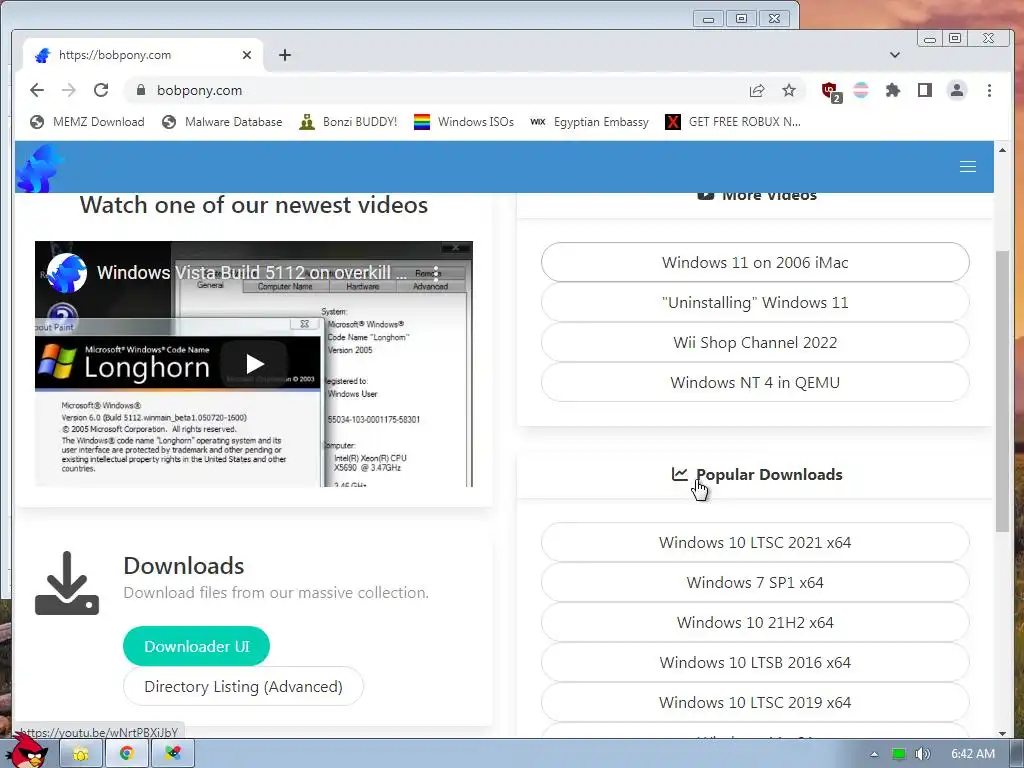Click the page scrollbar thumb
Screen dimensions: 1024x768
point(1002,391)
